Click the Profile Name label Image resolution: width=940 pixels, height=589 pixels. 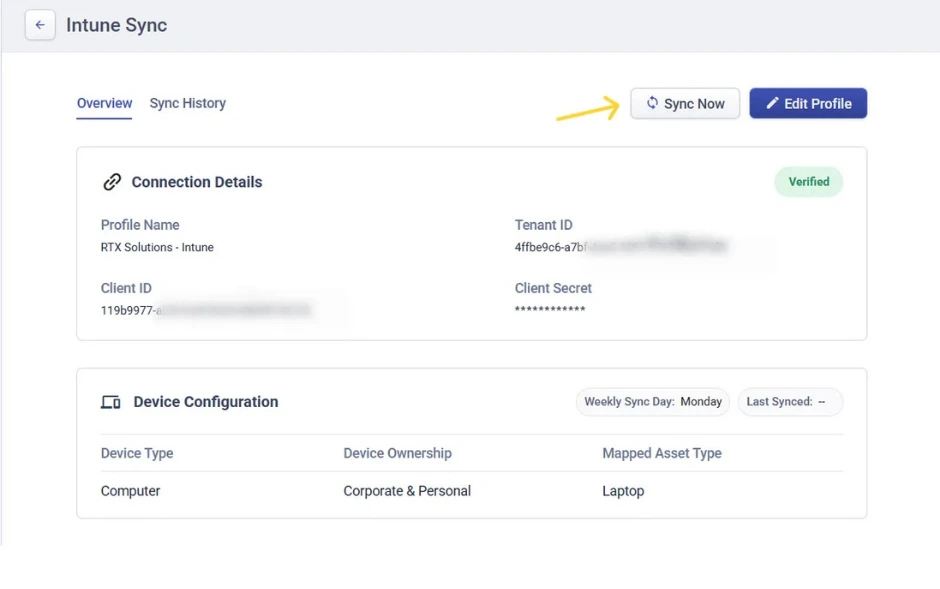coord(140,225)
